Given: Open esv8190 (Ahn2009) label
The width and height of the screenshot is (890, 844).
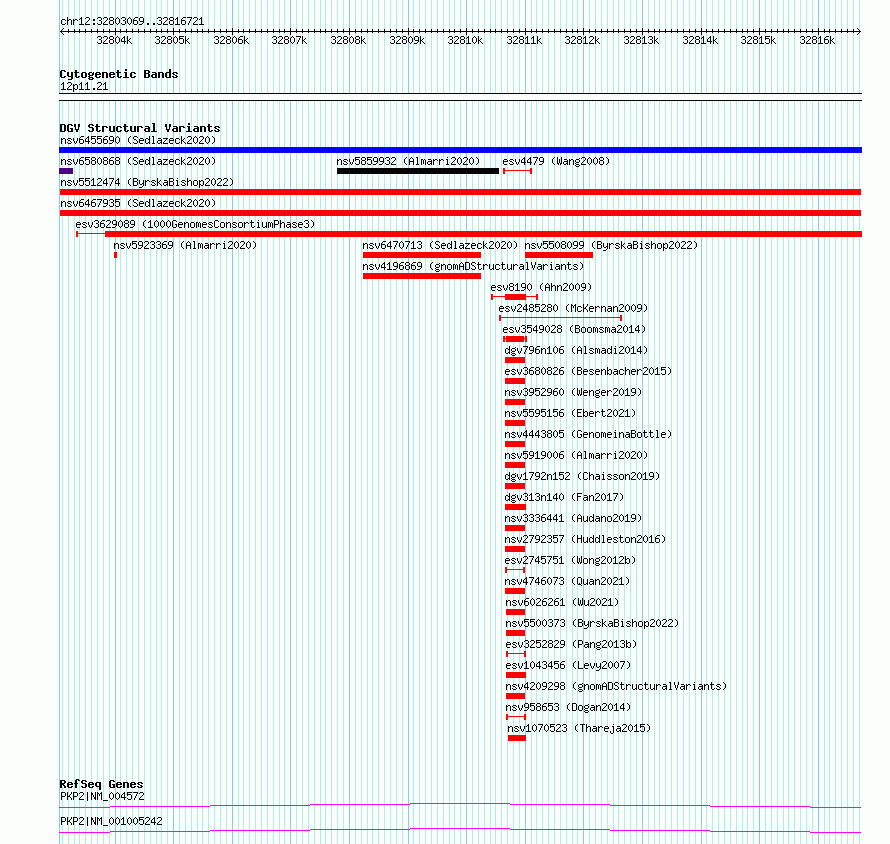Looking at the screenshot, I should point(541,287).
